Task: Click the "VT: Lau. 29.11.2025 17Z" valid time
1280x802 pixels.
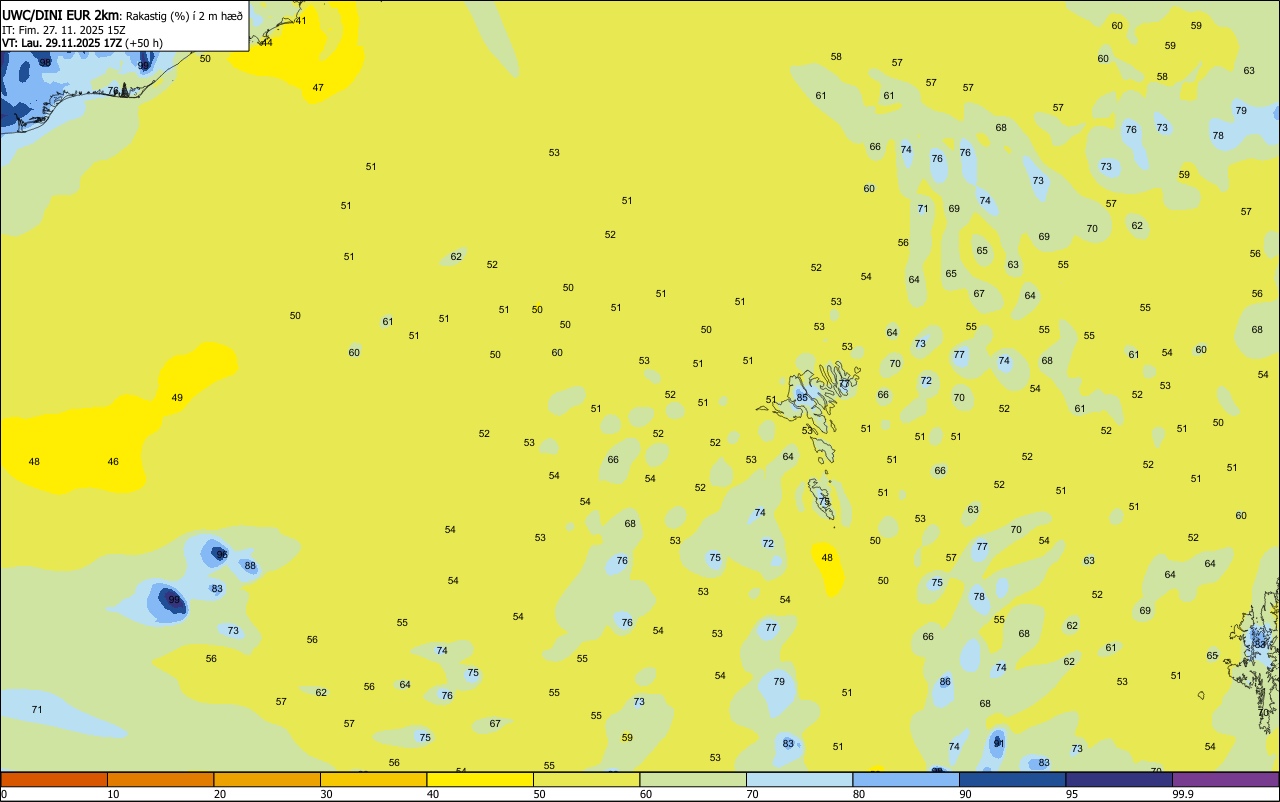Action: (62, 43)
